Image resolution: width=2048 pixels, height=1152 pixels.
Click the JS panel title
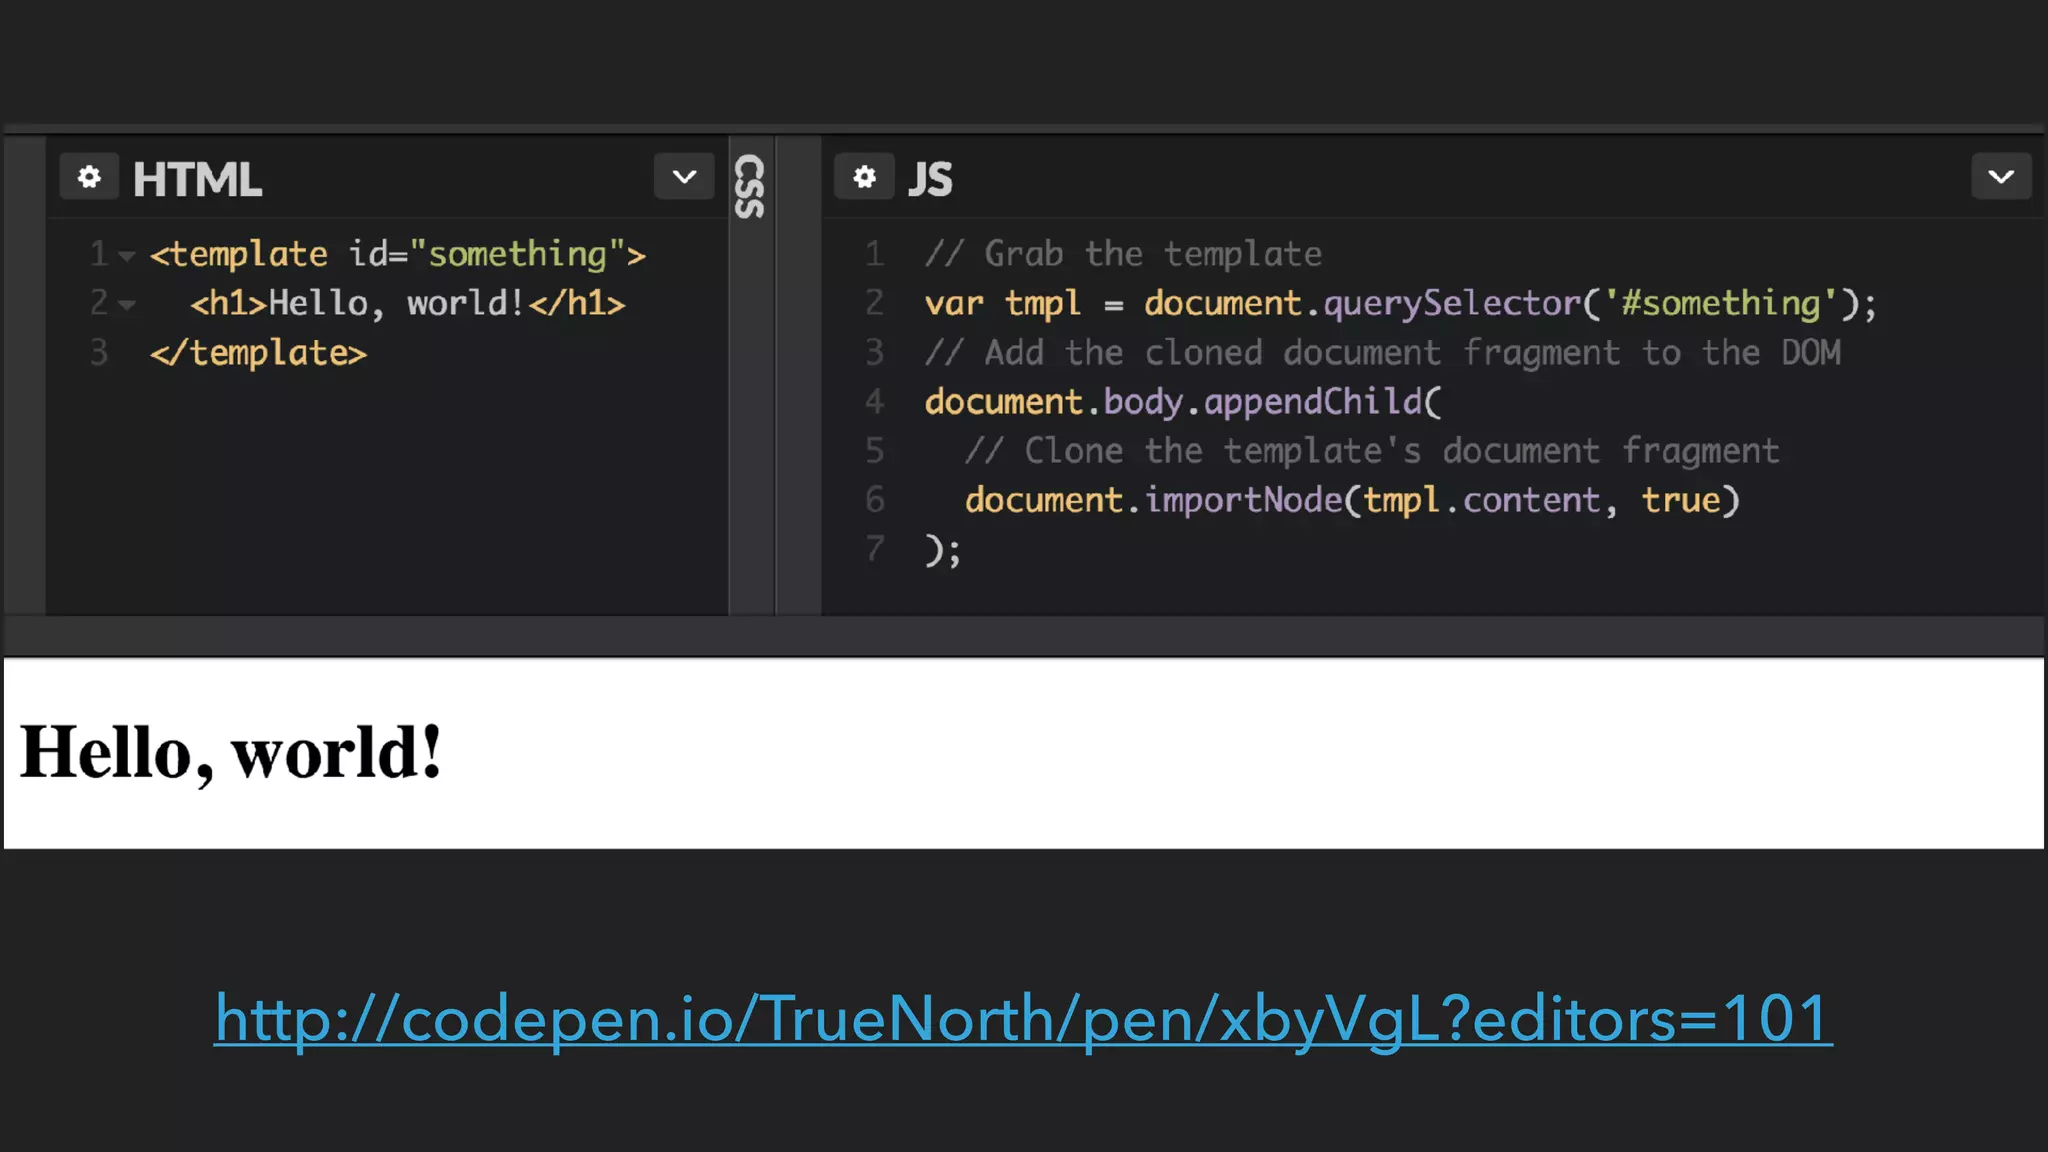coord(930,179)
